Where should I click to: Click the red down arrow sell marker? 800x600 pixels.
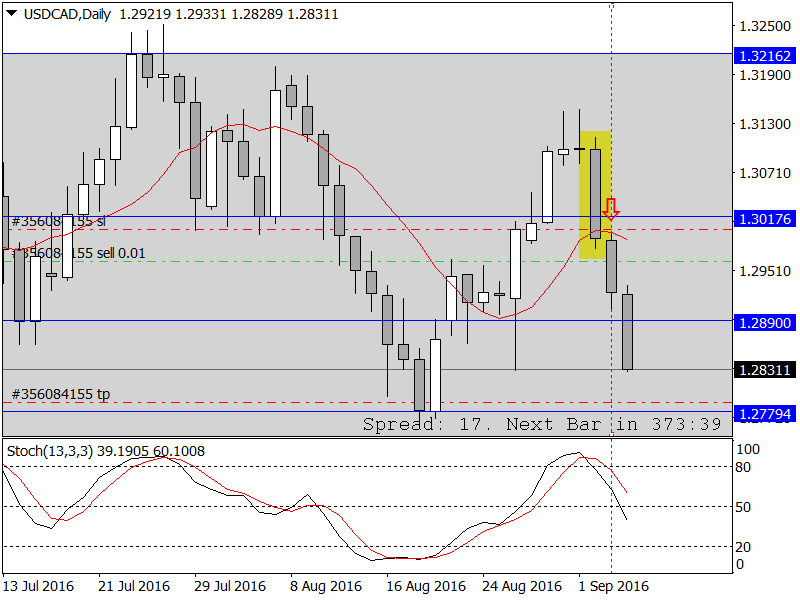(611, 209)
